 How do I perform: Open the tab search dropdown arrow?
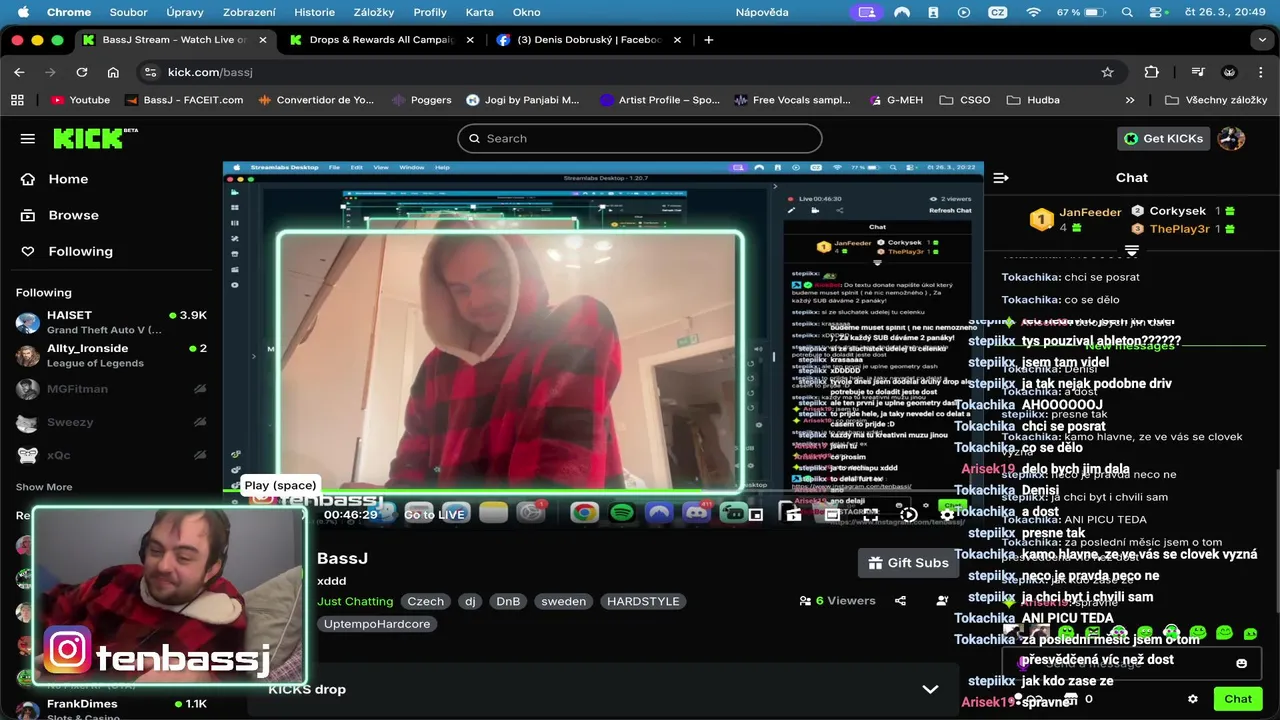click(1262, 40)
